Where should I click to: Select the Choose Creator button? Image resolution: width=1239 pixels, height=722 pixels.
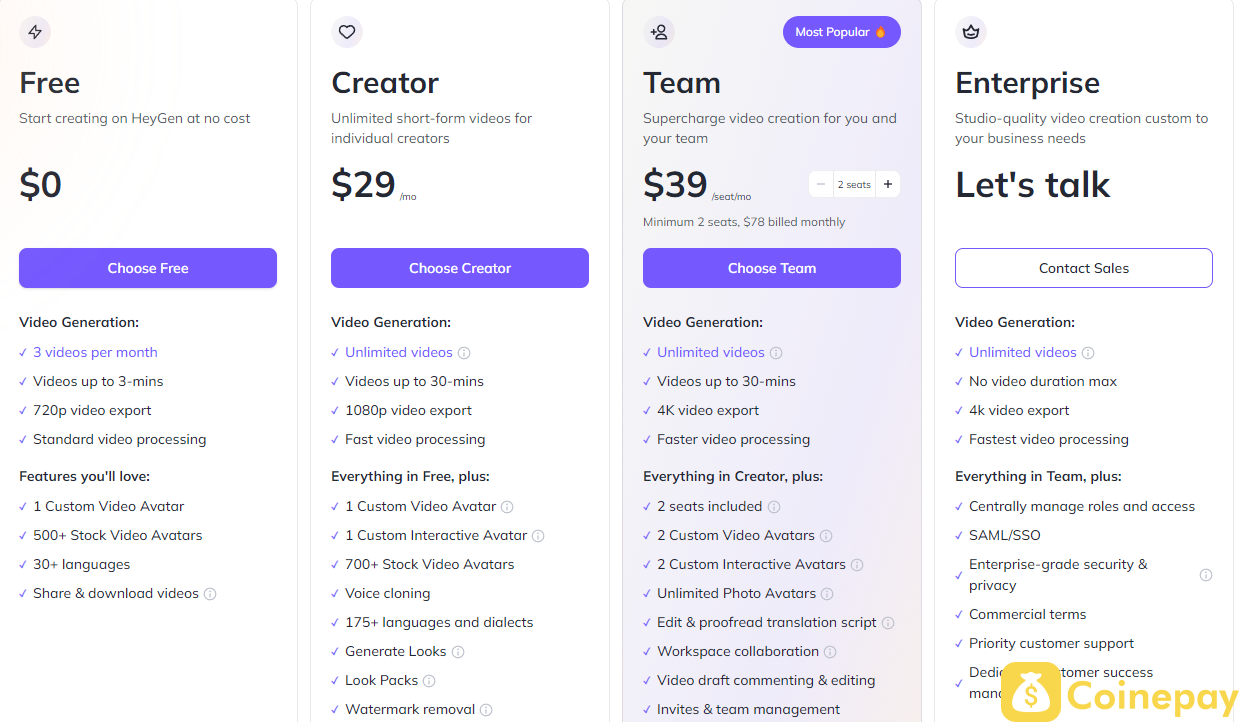click(x=460, y=268)
